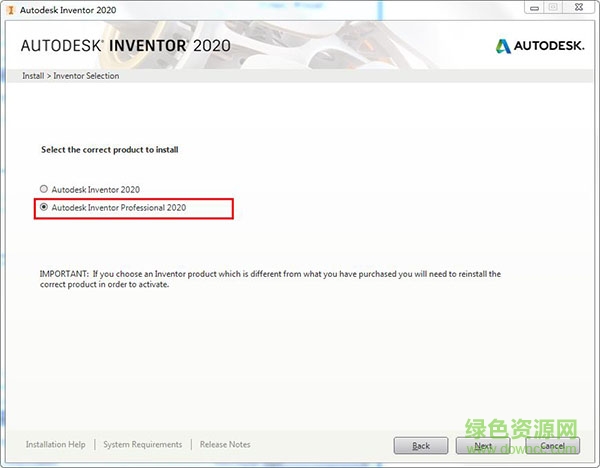
Task: View the System Requirements link
Action: (x=143, y=444)
